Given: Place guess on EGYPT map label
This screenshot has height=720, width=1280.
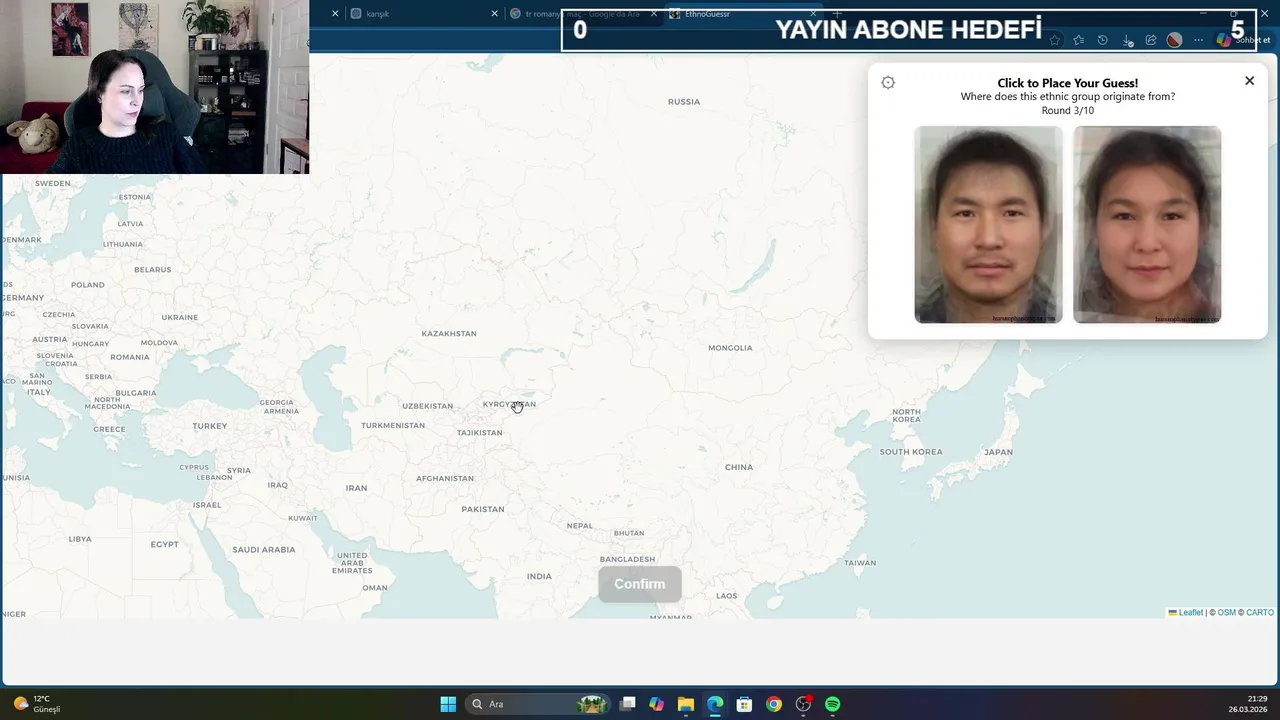Looking at the screenshot, I should point(165,544).
